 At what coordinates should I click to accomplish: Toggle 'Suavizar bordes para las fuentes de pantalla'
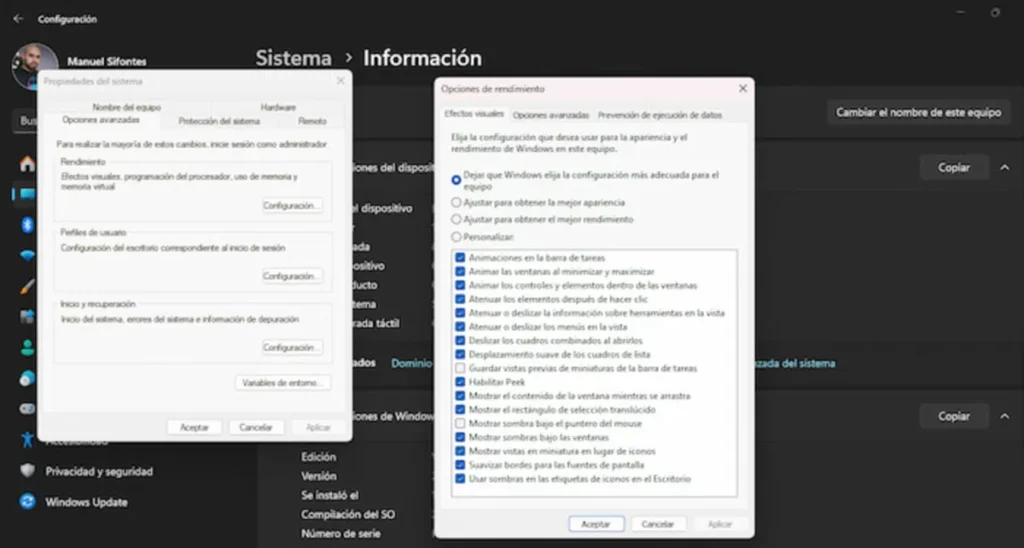[460, 465]
